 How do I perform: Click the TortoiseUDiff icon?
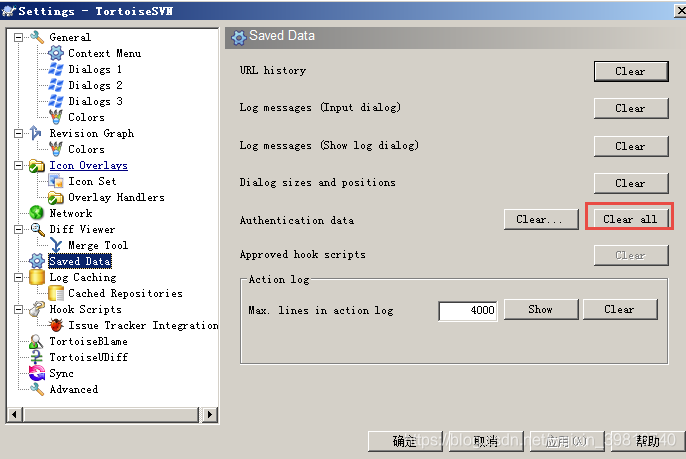[36, 357]
